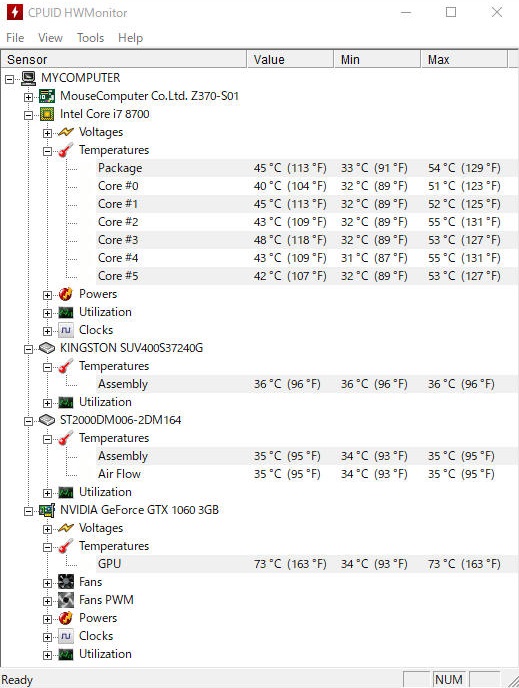This screenshot has width=519, height=688.
Task: Expand the CPU Voltages section
Action: tap(47, 133)
